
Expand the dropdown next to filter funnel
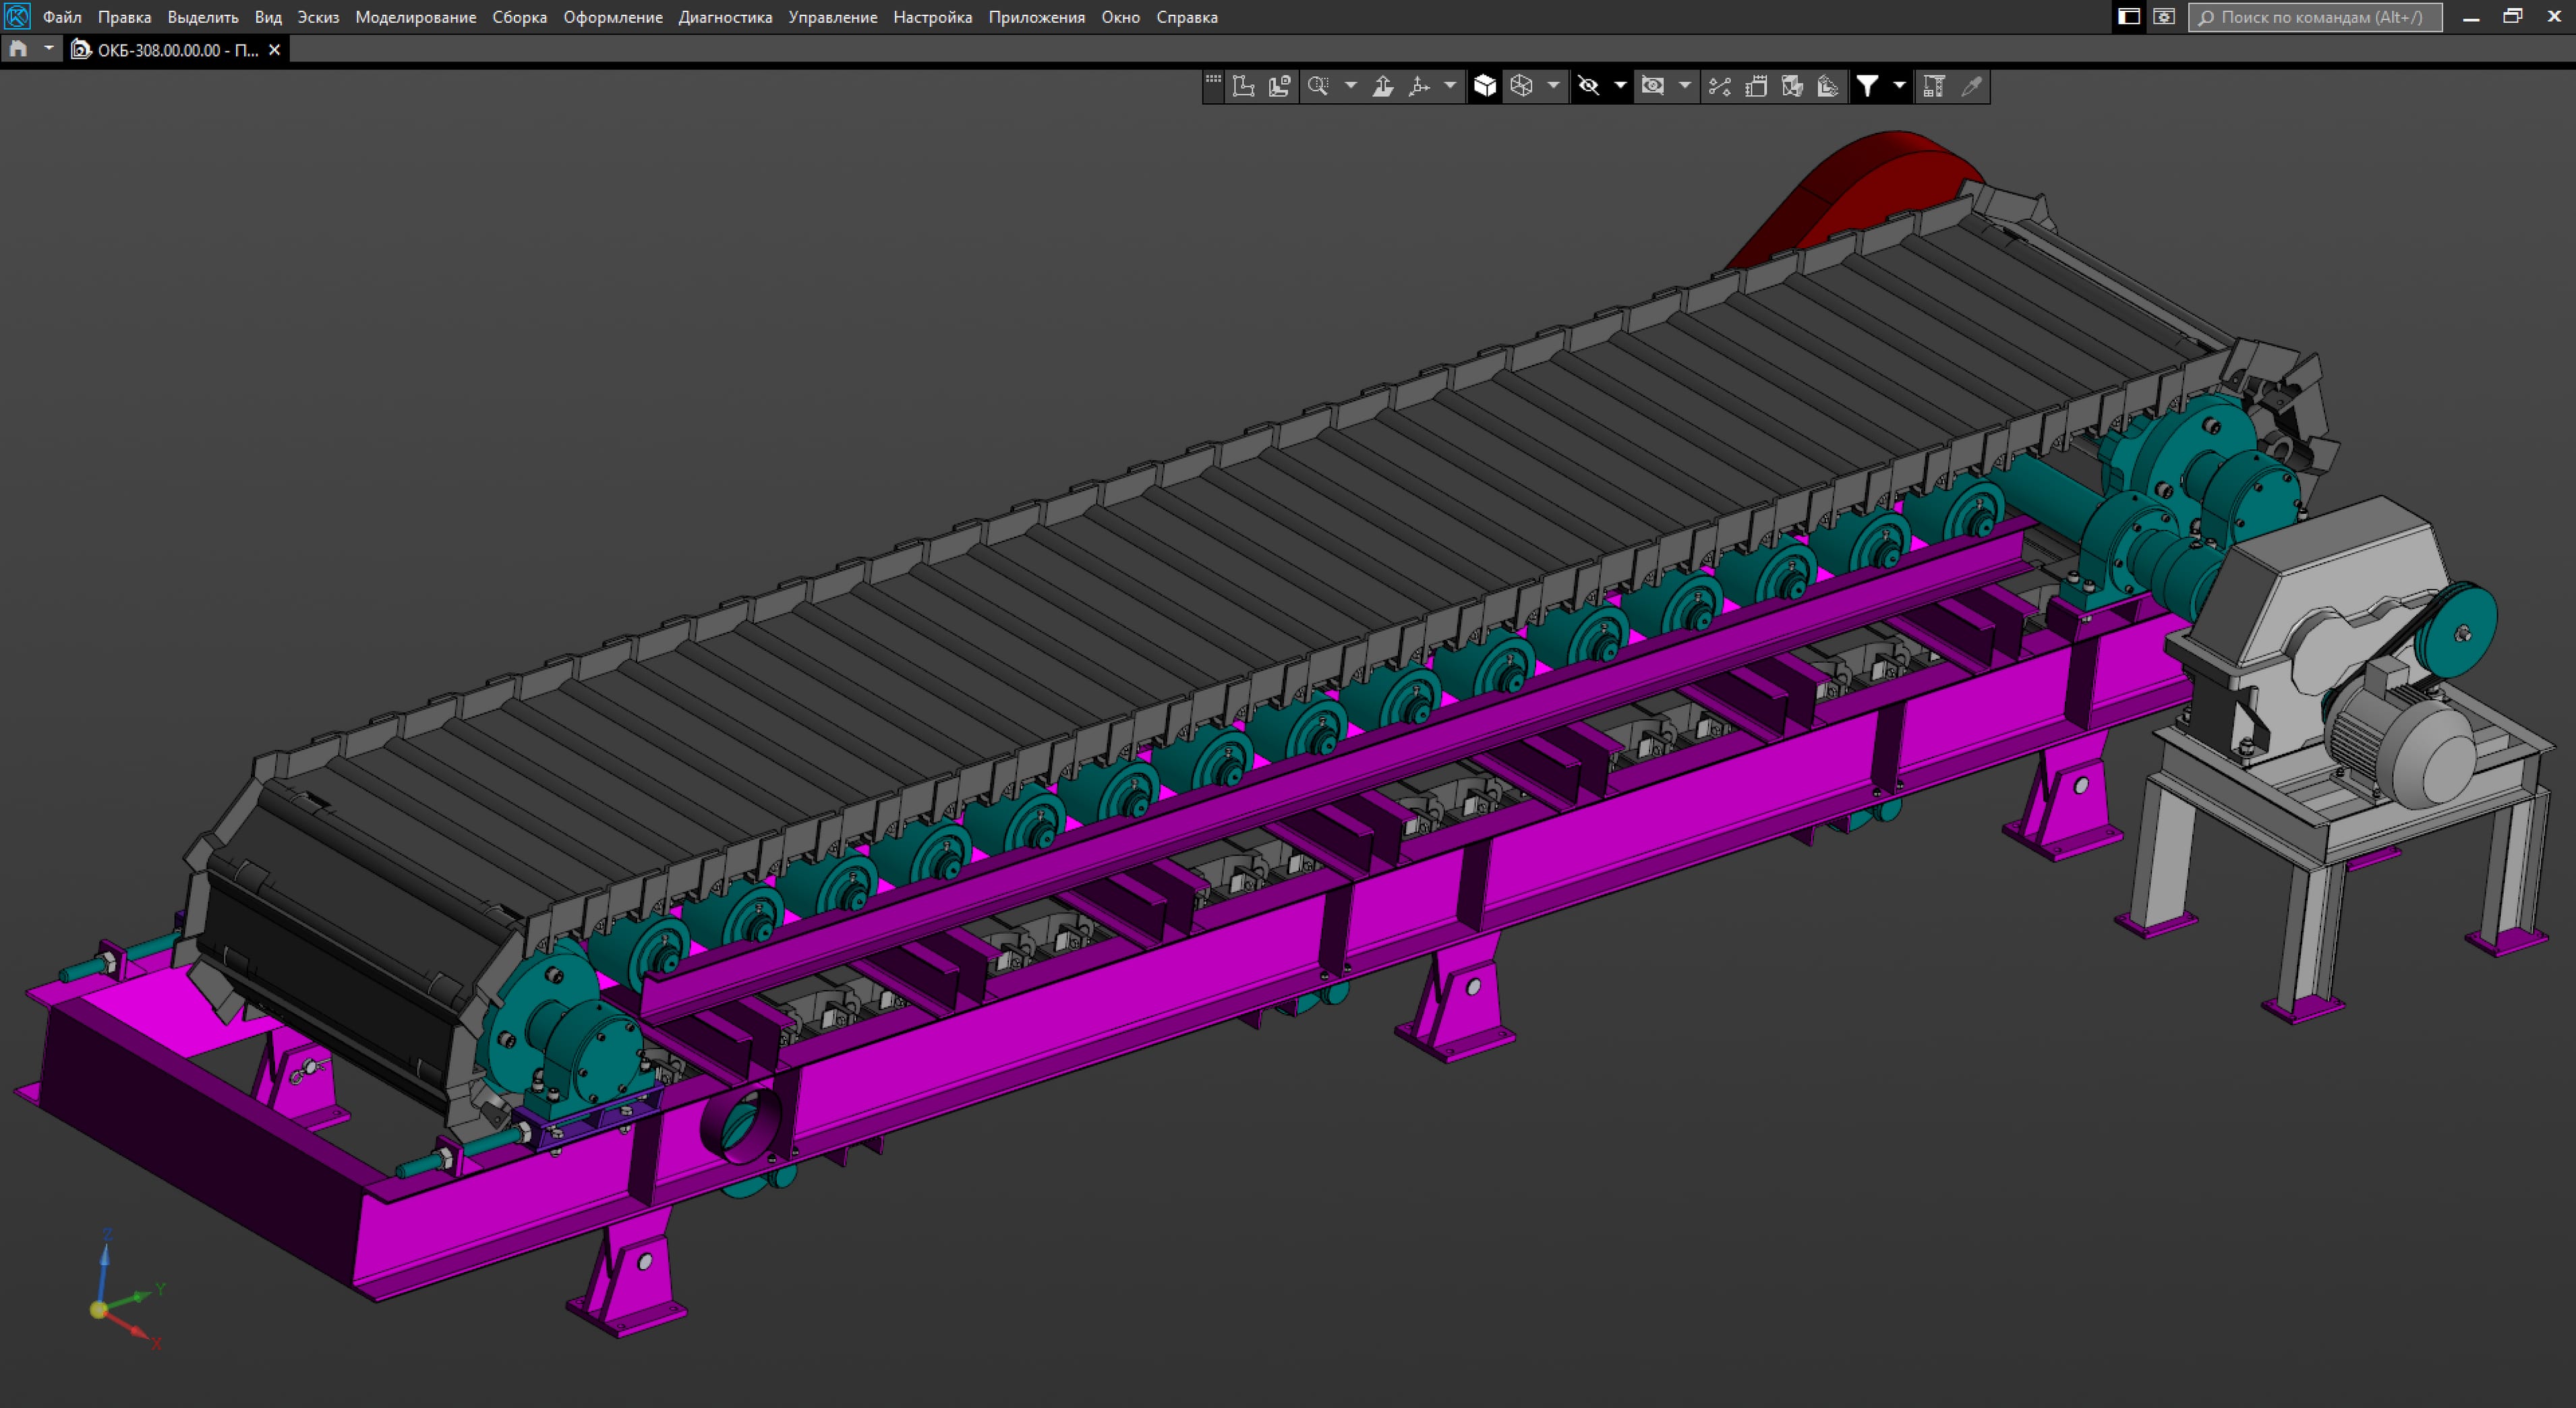tap(1899, 86)
